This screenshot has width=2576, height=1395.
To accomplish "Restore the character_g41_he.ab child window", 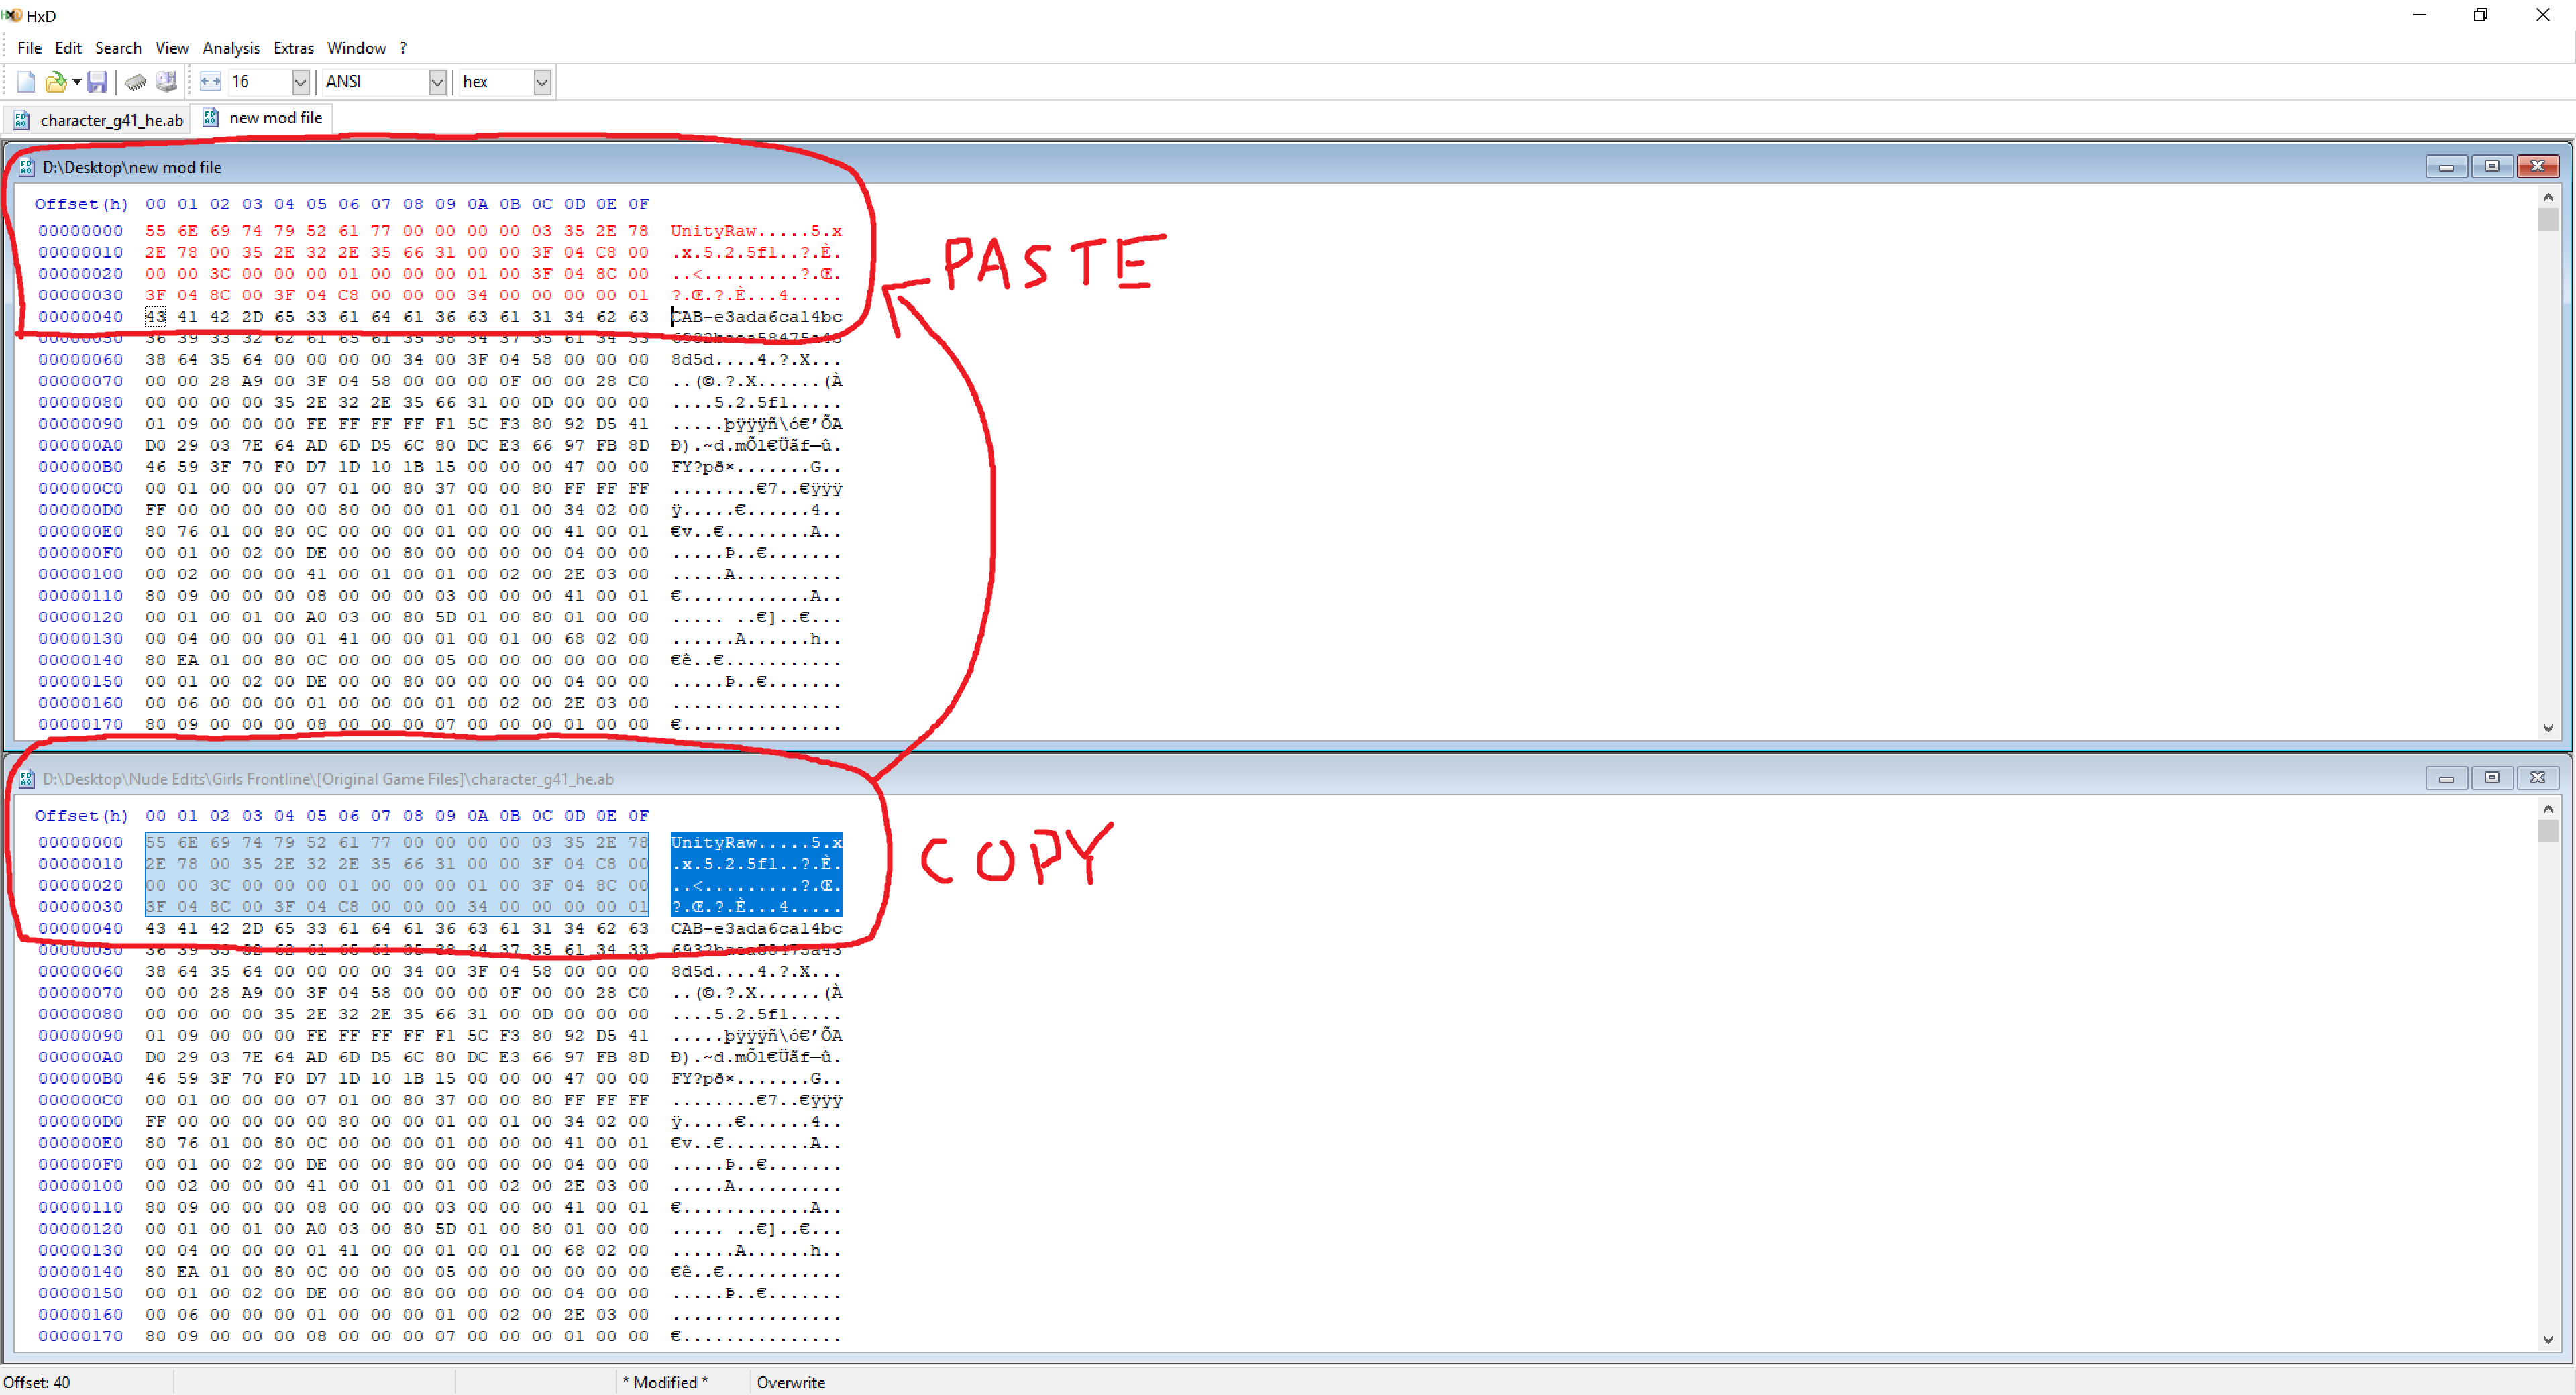I will (2491, 778).
